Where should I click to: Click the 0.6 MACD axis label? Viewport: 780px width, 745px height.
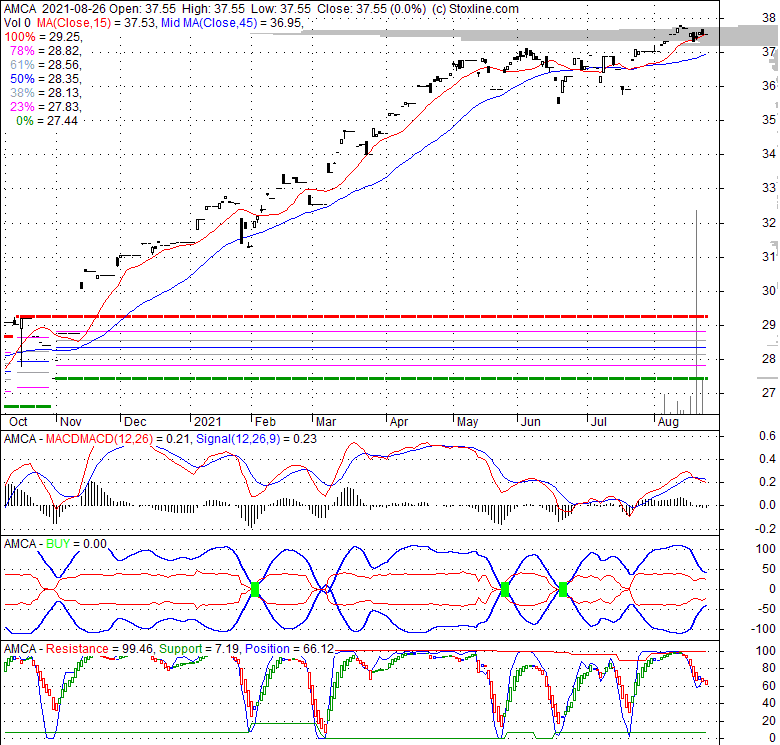[768, 436]
